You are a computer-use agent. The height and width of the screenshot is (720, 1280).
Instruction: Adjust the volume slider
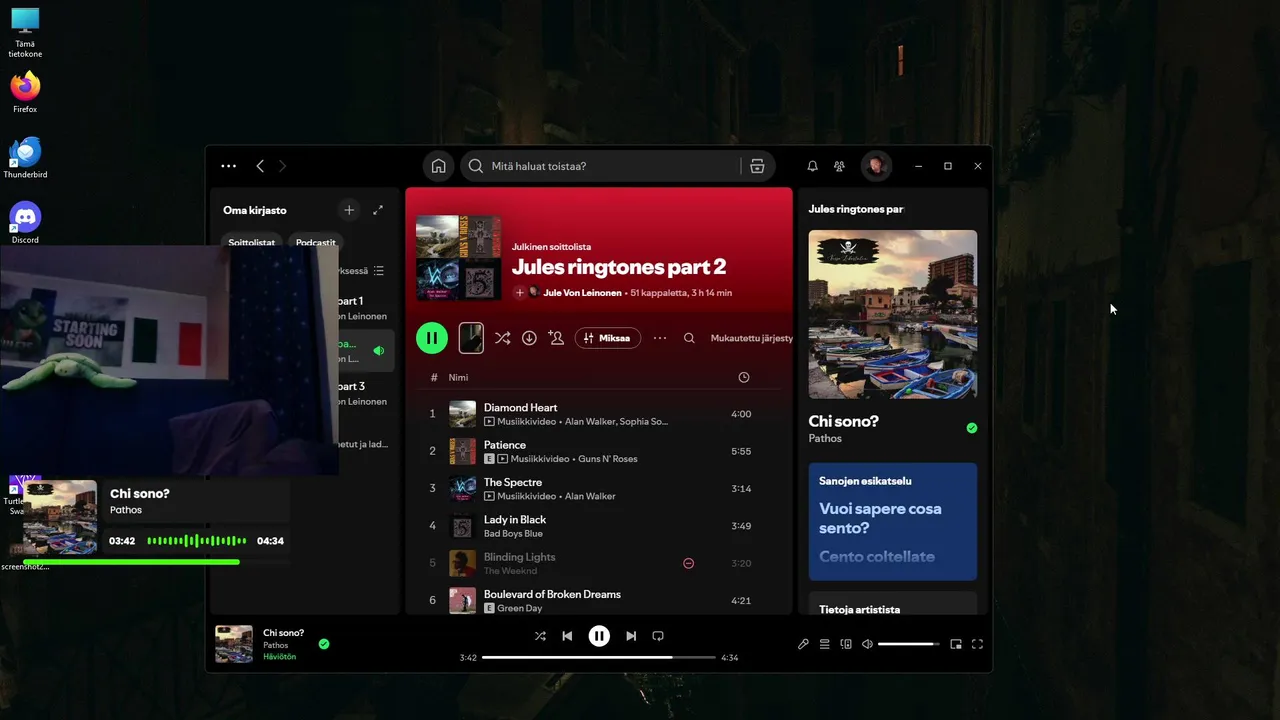(x=908, y=644)
